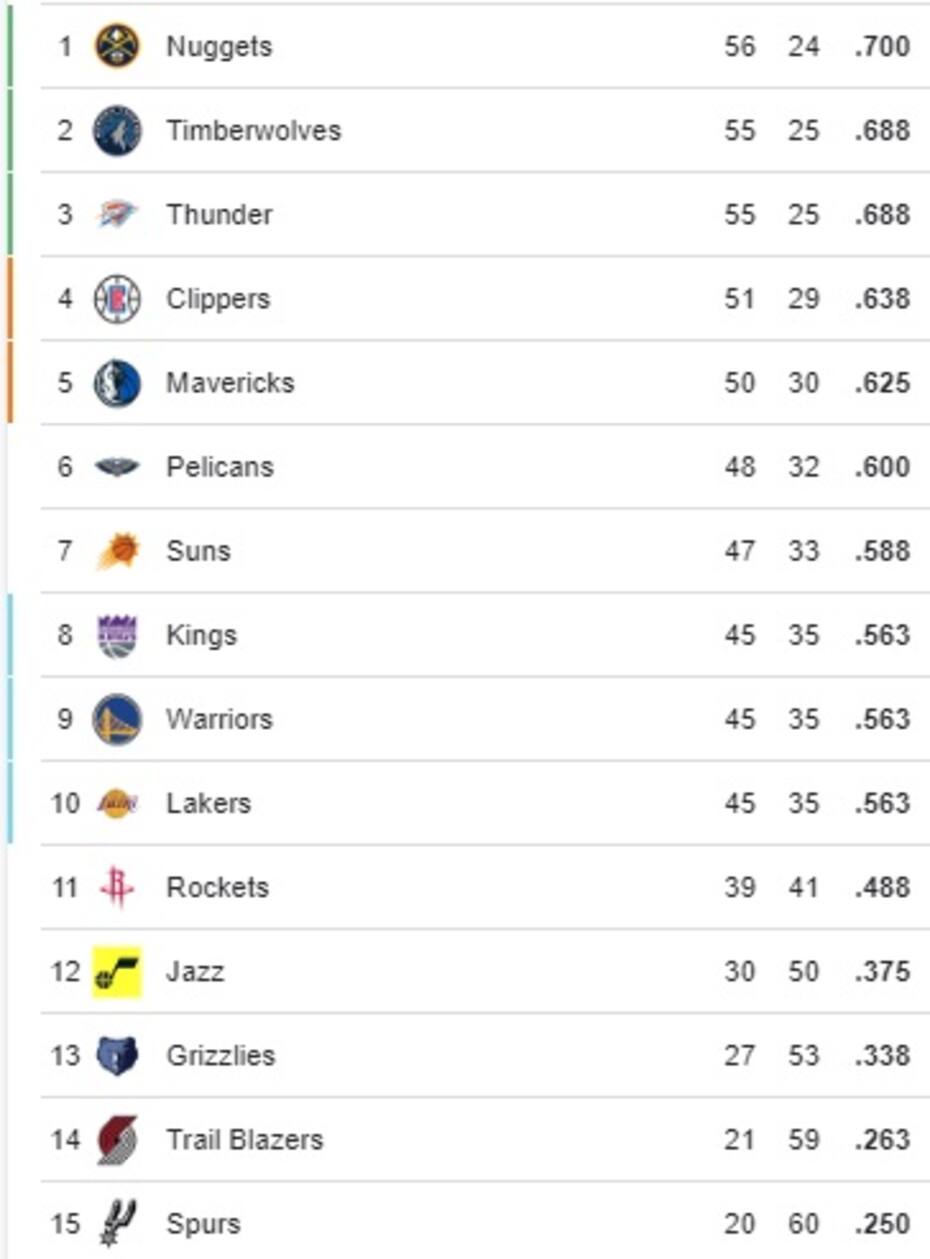930x1259 pixels.
Task: Click the Warriors team logo
Action: click(x=117, y=720)
